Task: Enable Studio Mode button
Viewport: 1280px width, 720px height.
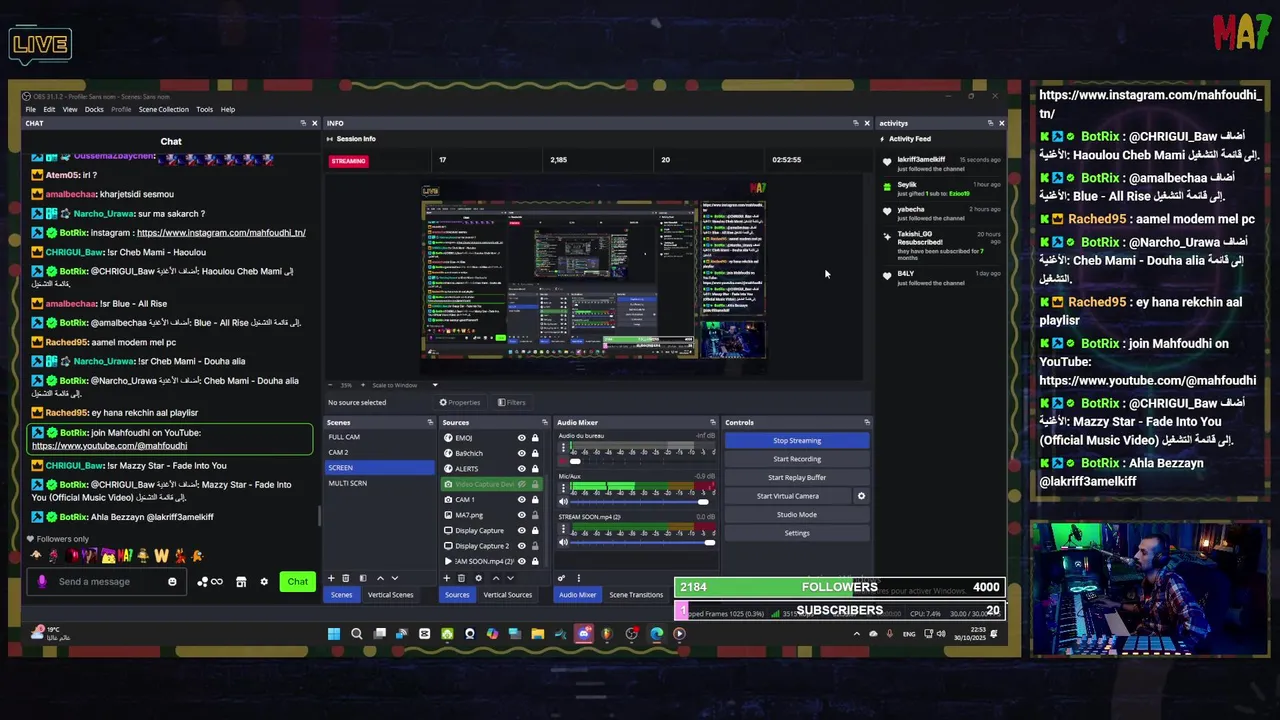Action: [x=797, y=515]
